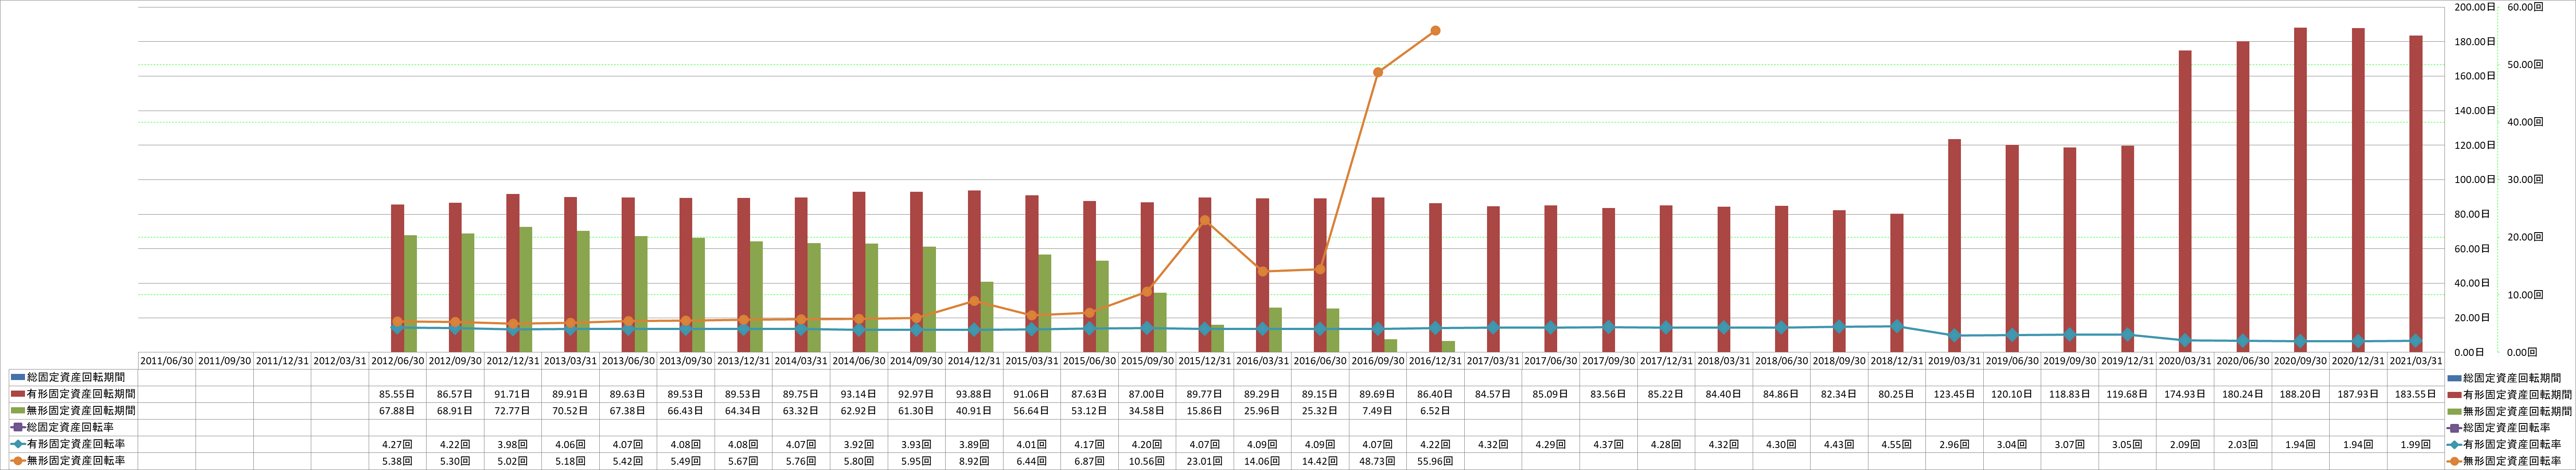Viewport: 2576px width, 470px height.
Task: Select the orange line marker above 2016/09/30
Action: tap(1378, 72)
